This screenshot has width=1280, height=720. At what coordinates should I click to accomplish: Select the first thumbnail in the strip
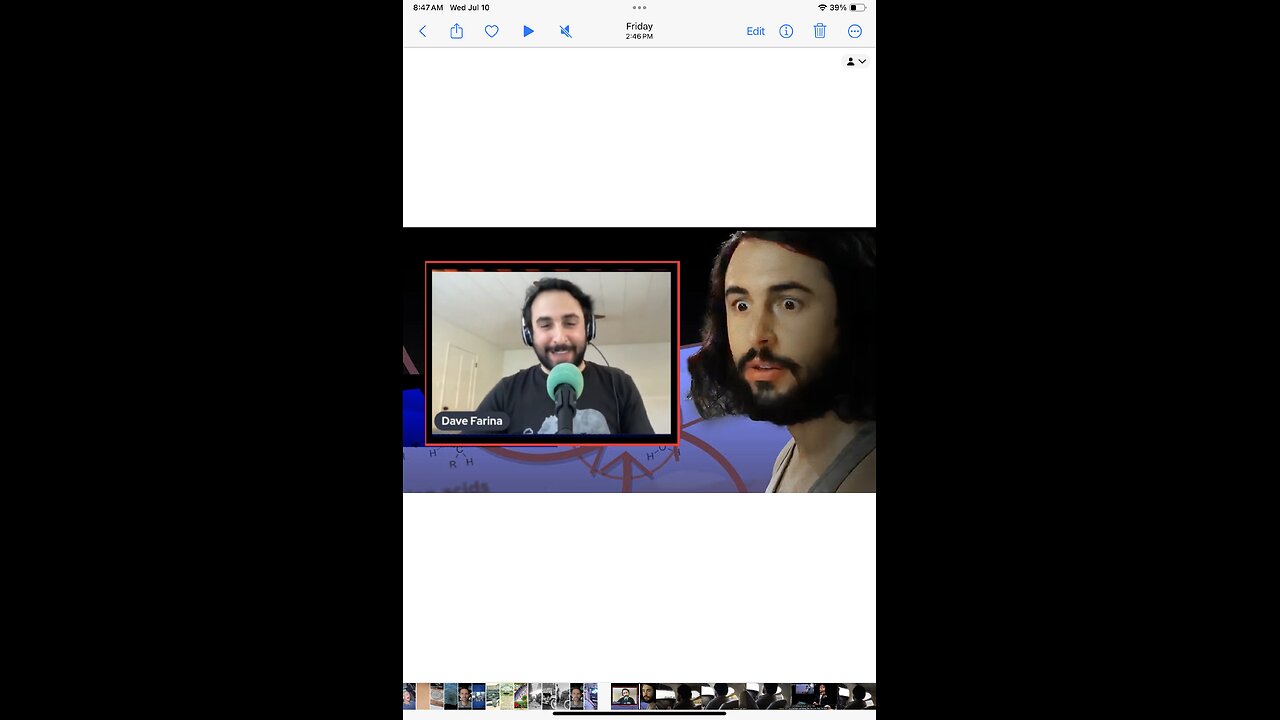click(409, 696)
